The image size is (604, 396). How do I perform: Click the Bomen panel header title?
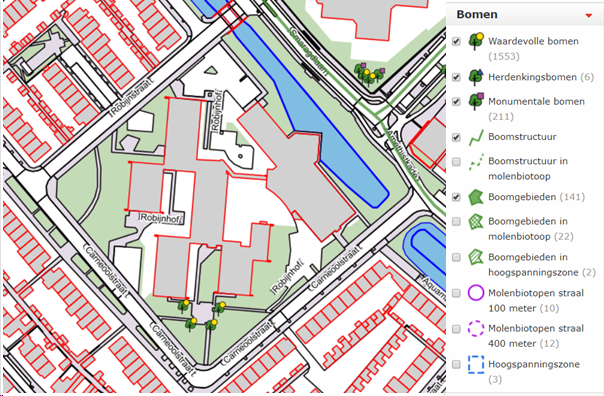point(477,15)
